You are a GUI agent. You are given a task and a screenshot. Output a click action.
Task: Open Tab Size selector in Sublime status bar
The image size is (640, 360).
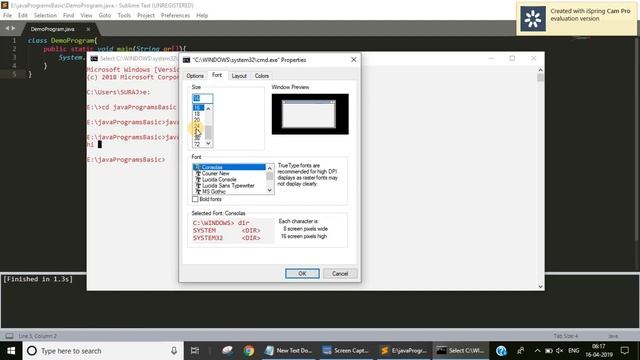coord(566,336)
